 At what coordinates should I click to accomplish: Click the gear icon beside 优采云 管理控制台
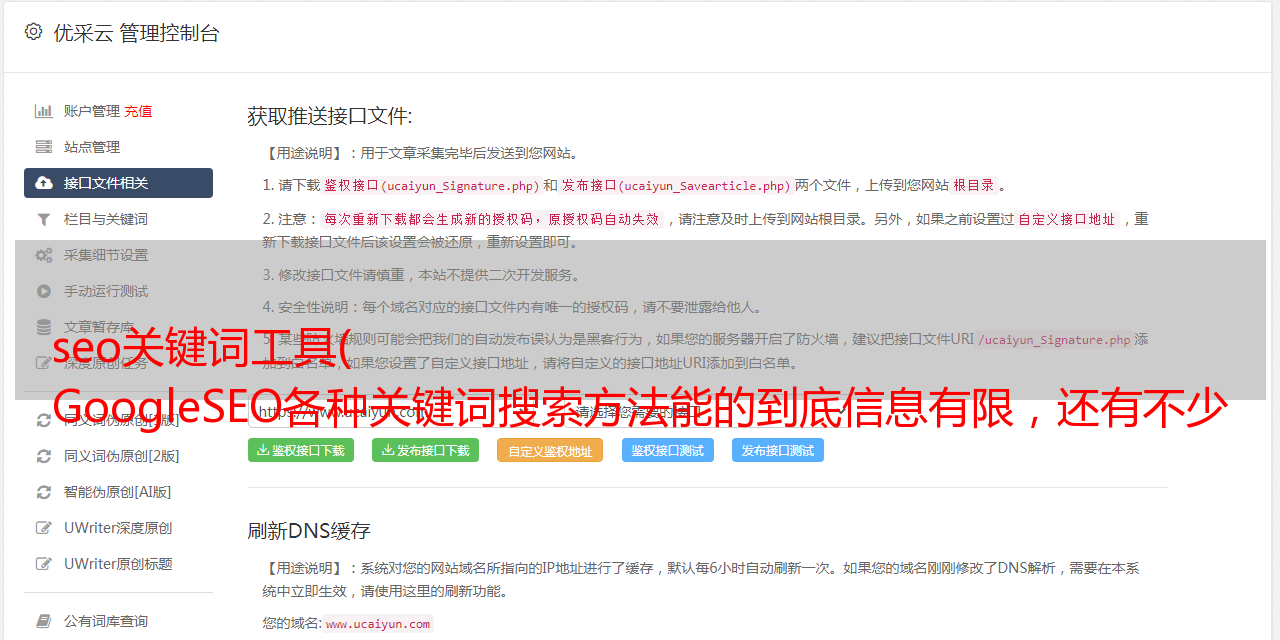(x=33, y=32)
